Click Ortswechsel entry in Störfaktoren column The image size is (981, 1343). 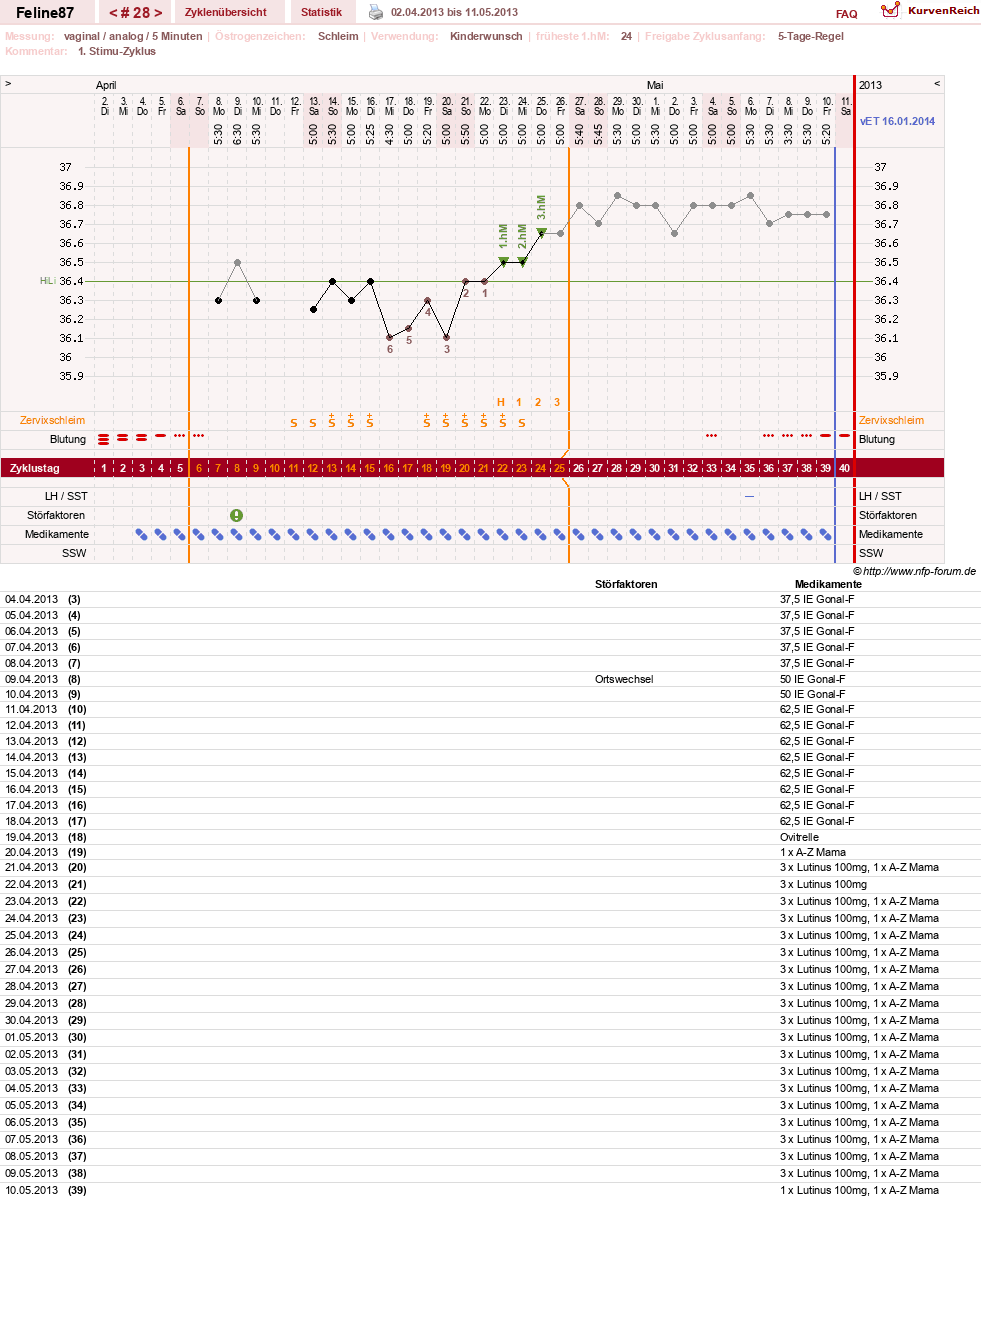(624, 679)
